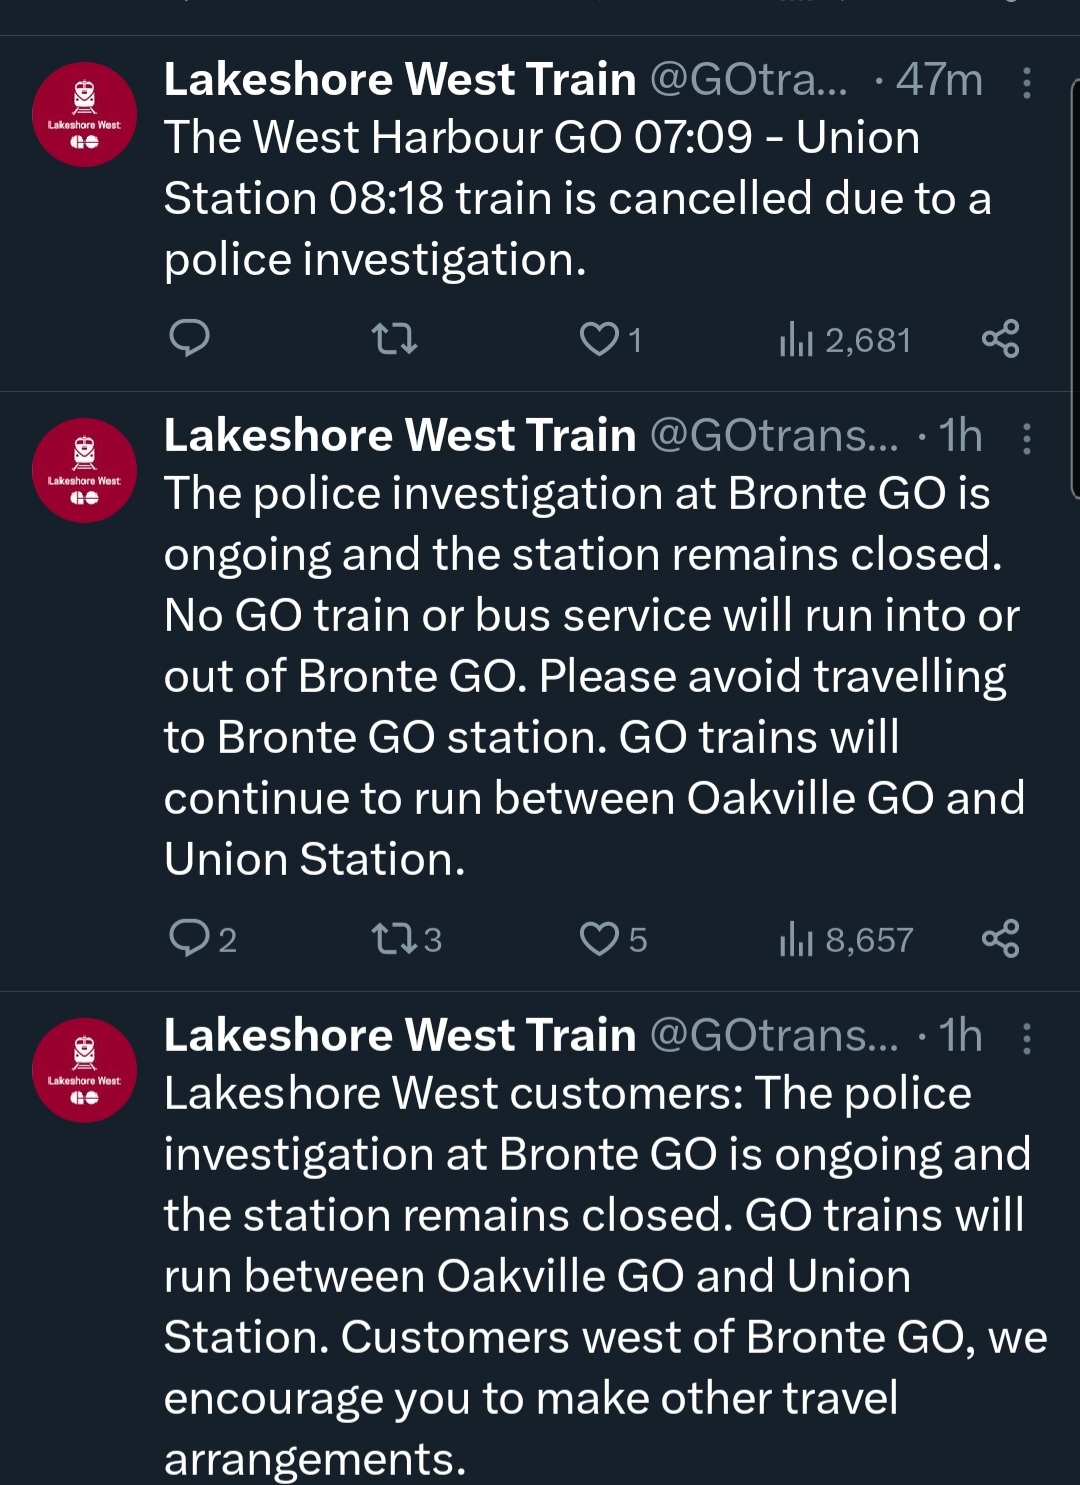This screenshot has height=1485, width=1080.
Task: Like the cancelled West Harbour train tweet
Action: [600, 339]
